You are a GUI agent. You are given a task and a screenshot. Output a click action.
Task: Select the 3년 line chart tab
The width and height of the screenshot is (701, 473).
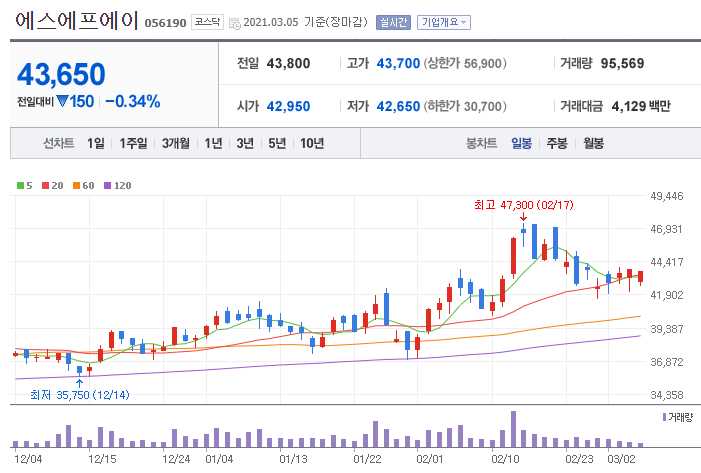pyautogui.click(x=245, y=144)
